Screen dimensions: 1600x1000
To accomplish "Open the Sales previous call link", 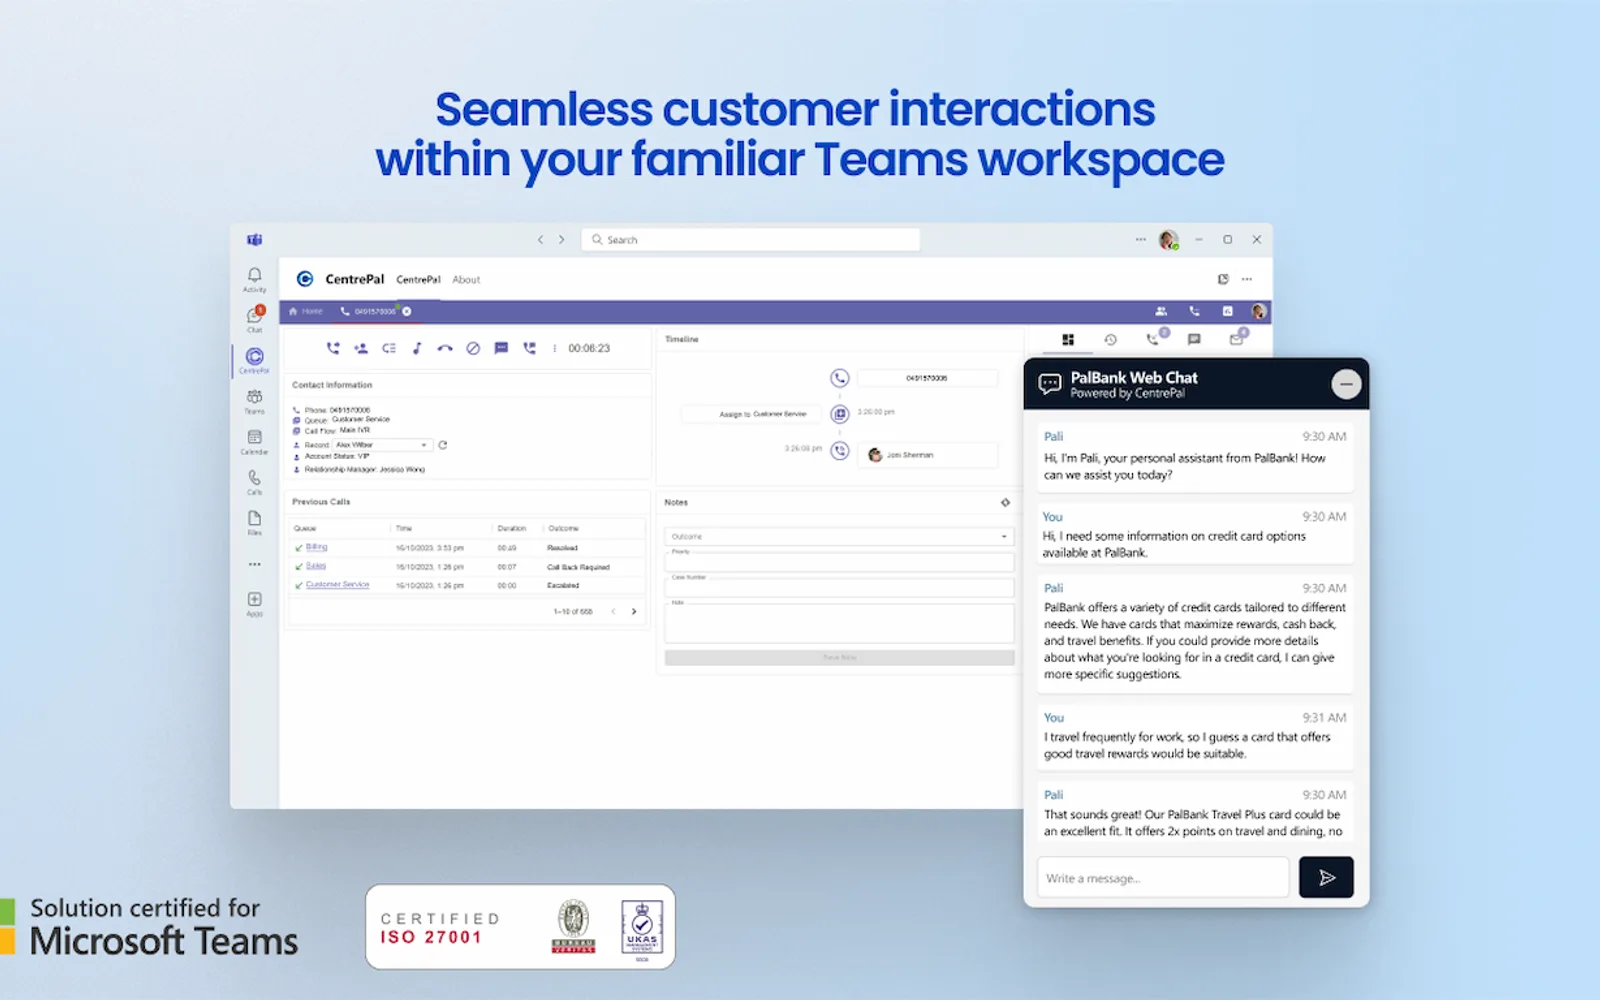I will (x=316, y=566).
